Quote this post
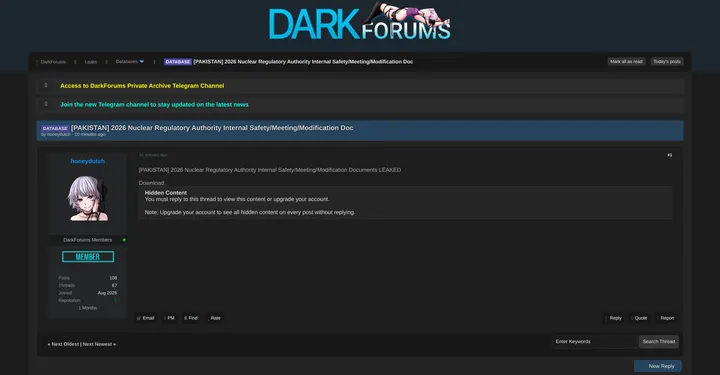 640,318
